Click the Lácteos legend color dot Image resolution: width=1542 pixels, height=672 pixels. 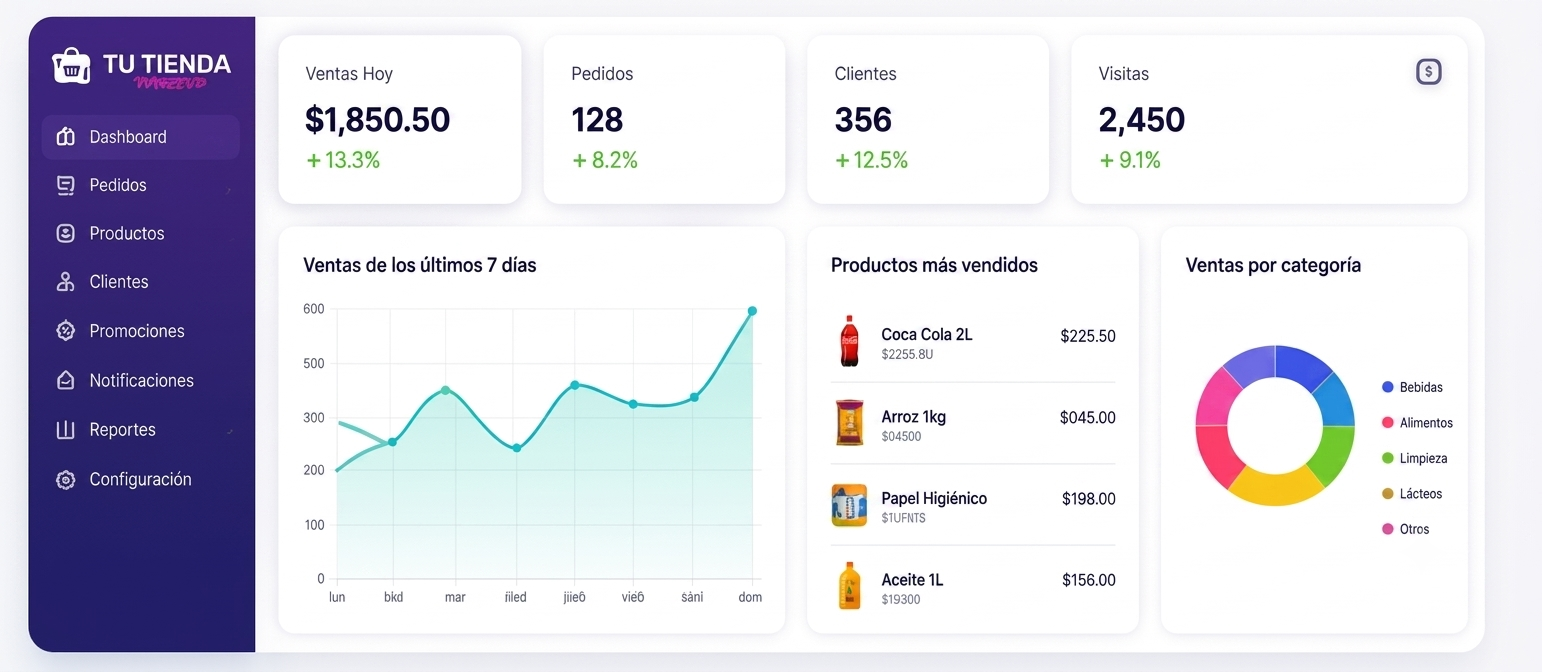[1387, 494]
